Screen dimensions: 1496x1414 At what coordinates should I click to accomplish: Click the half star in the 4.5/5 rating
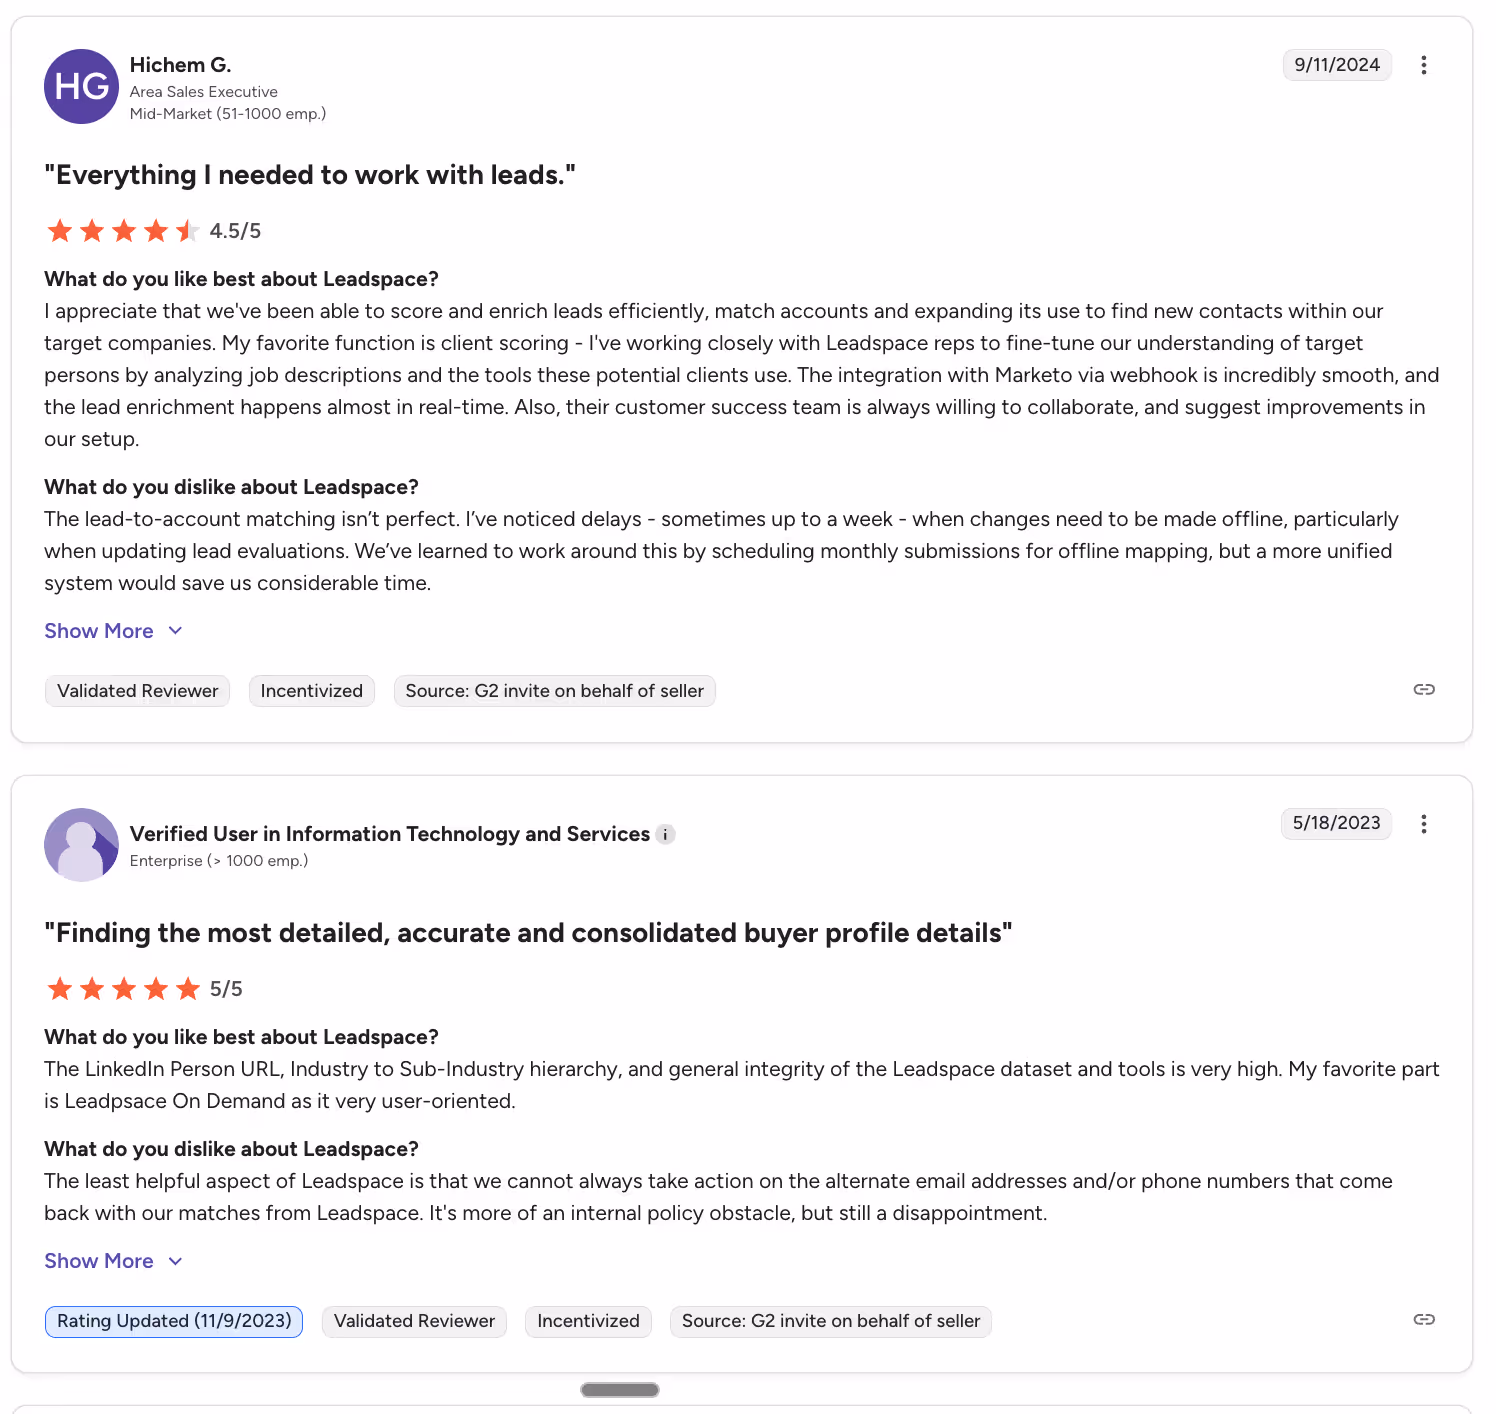coord(188,230)
